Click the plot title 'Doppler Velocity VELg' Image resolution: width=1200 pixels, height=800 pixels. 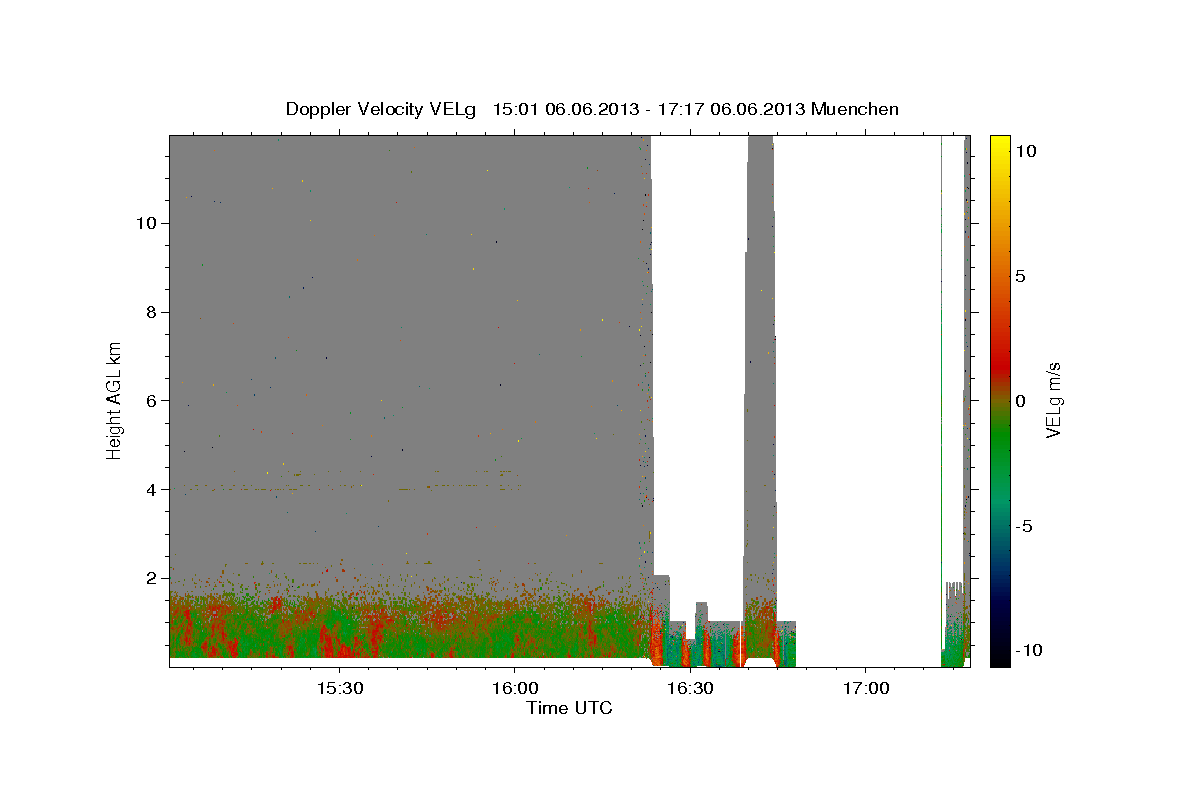[x=383, y=109]
